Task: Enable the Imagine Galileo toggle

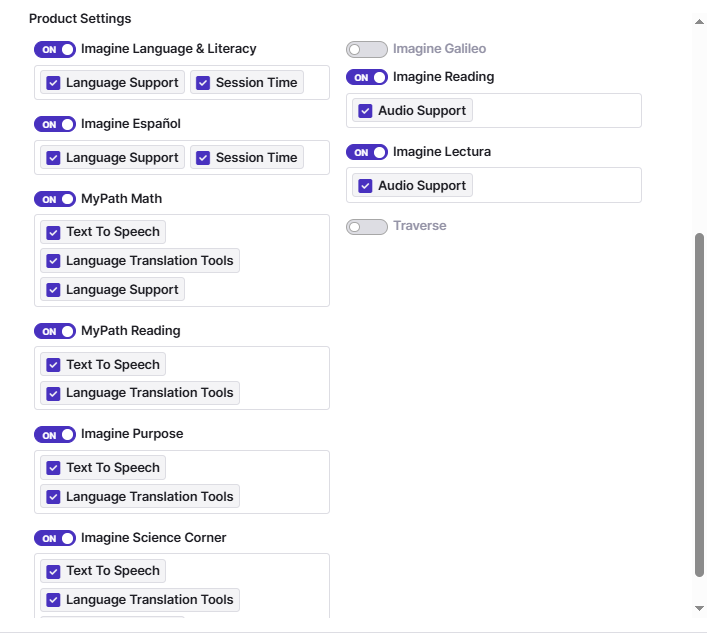Action: pos(367,49)
